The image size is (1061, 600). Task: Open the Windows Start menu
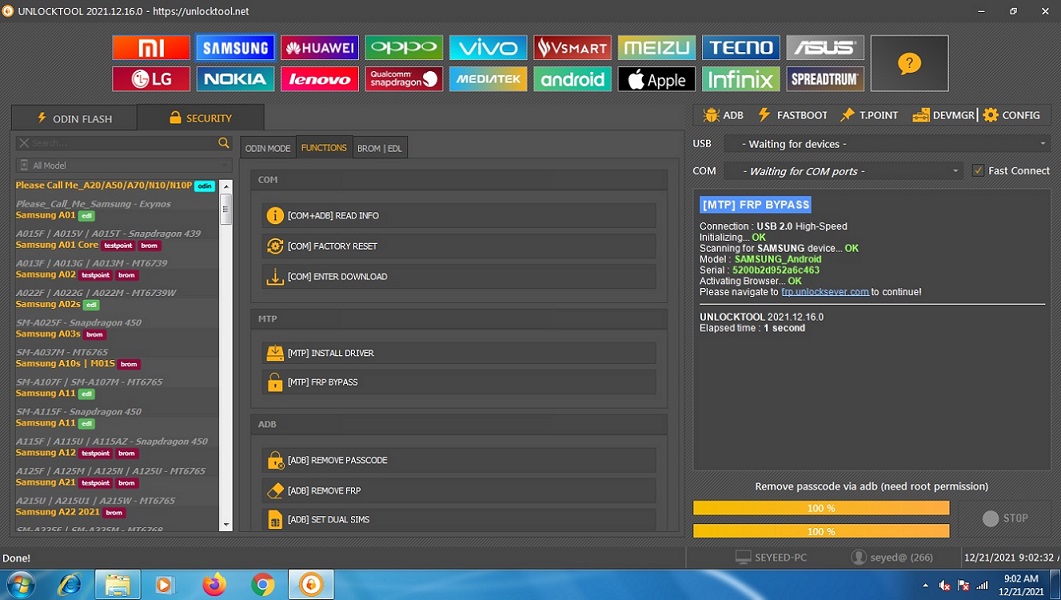pos(20,584)
